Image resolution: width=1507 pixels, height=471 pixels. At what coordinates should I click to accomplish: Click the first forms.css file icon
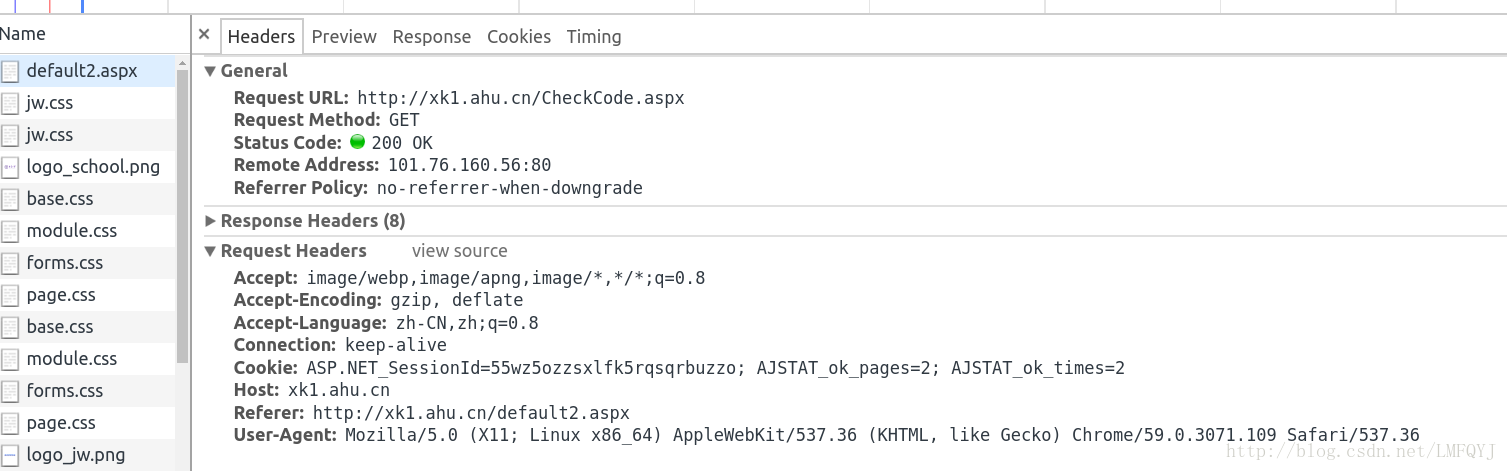click(11, 263)
